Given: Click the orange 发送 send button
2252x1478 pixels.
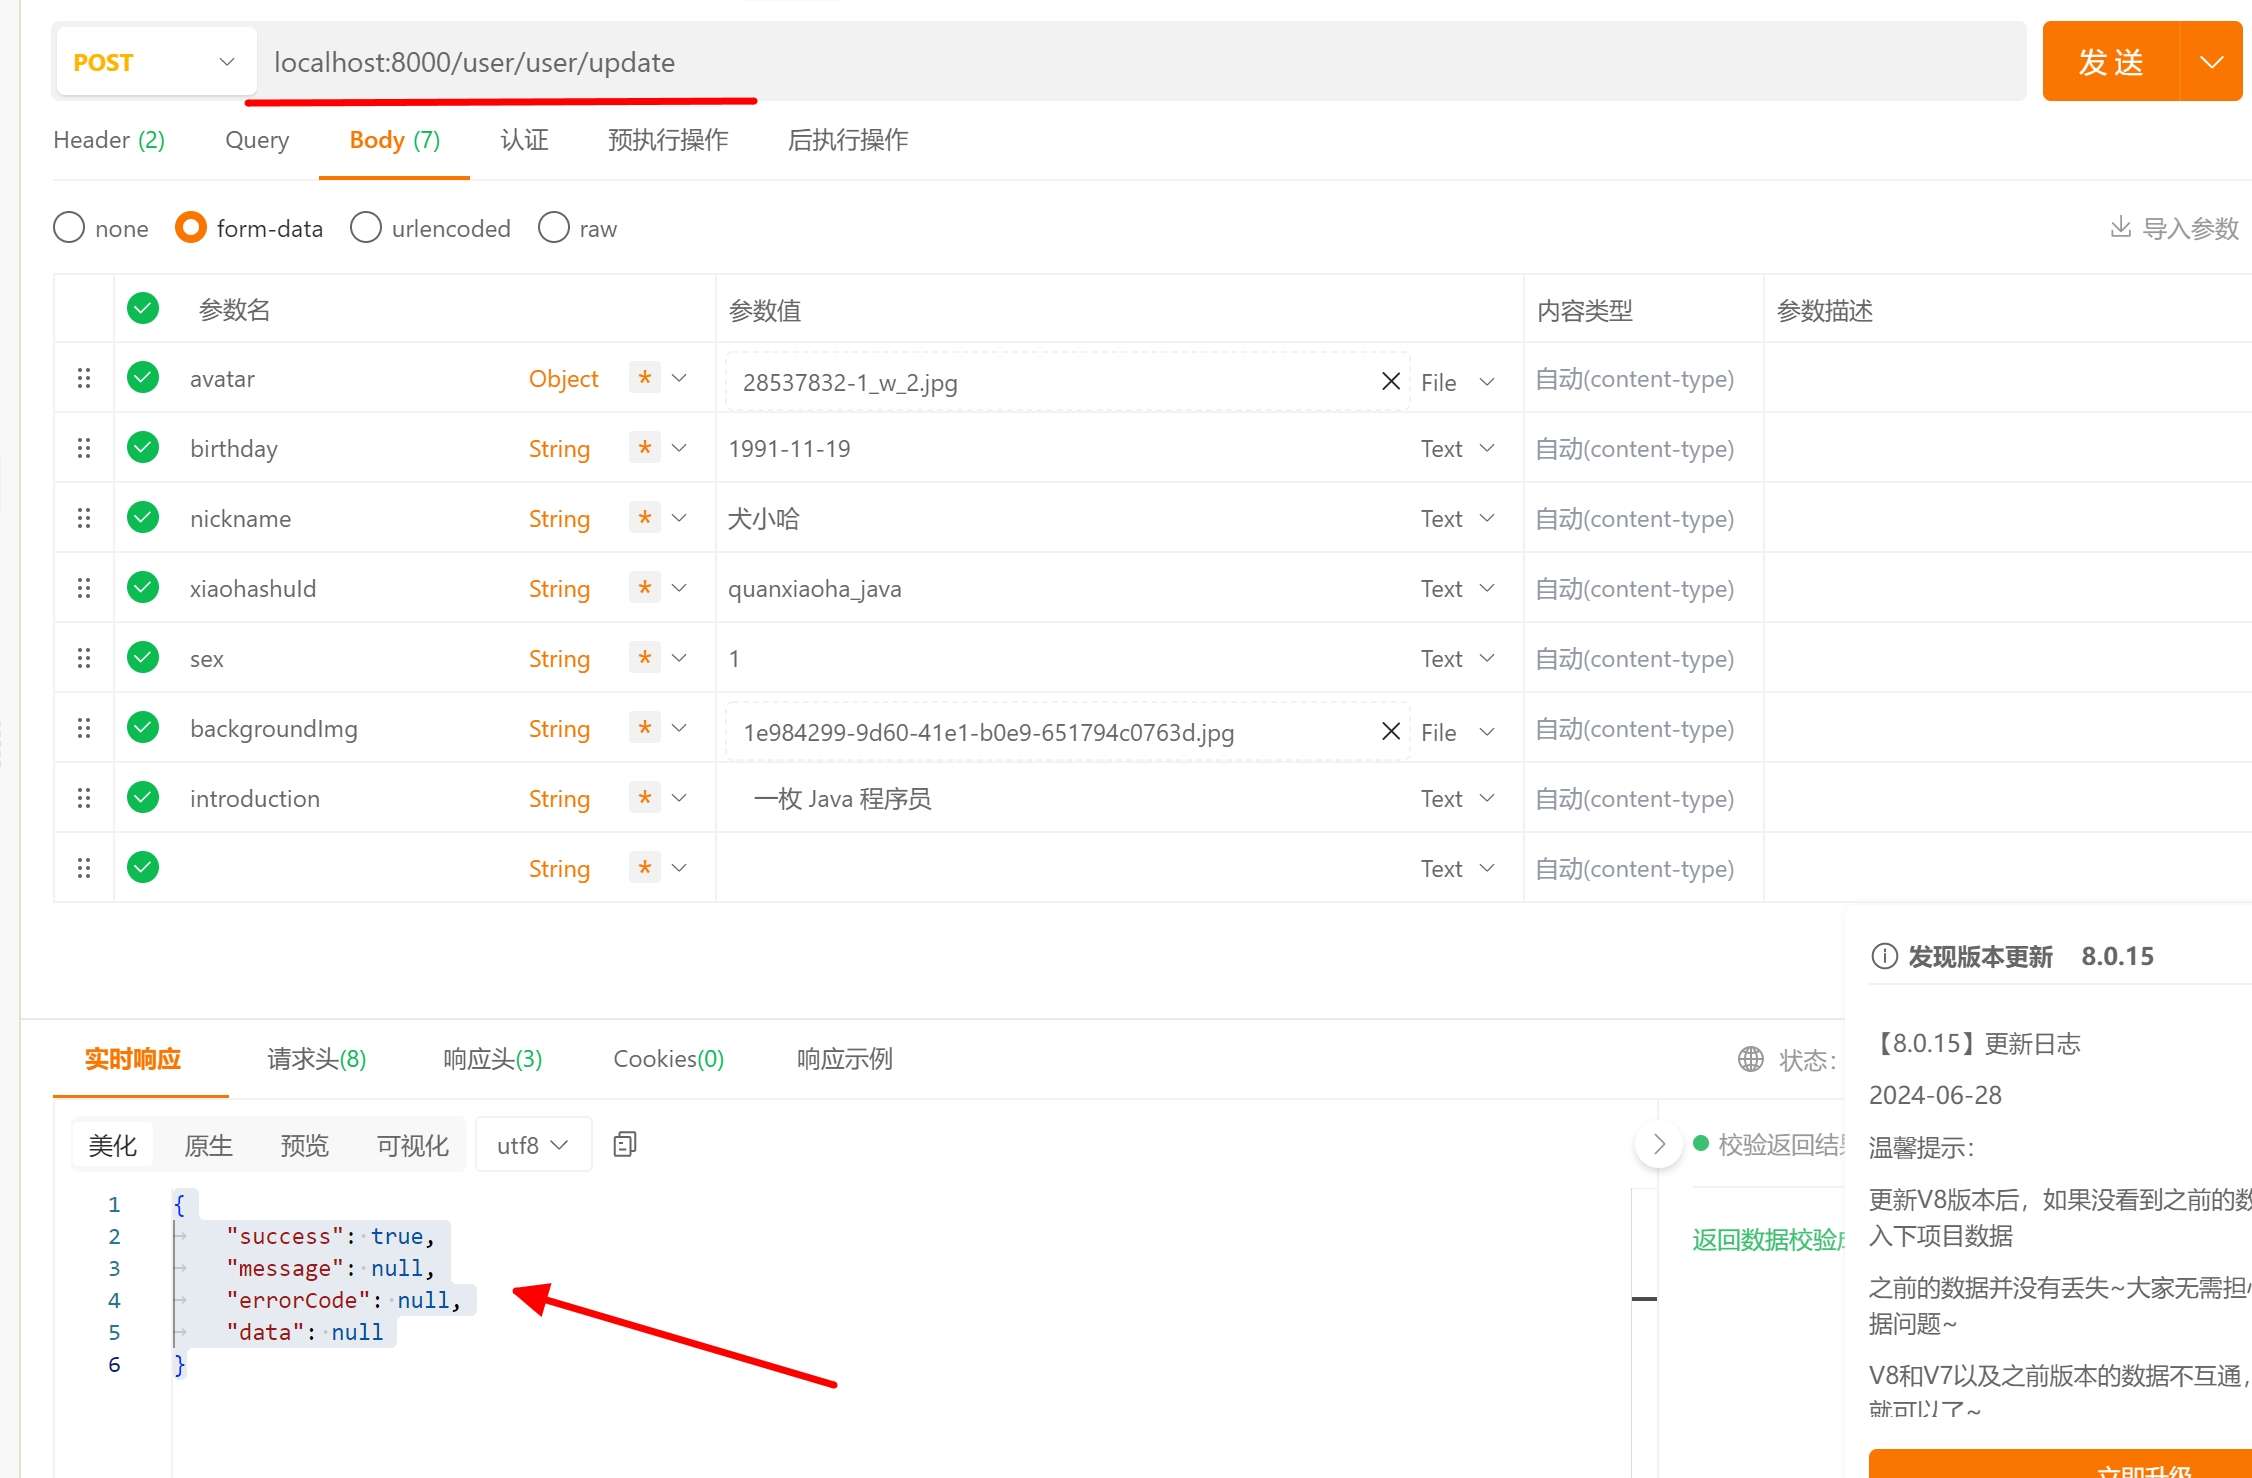Looking at the screenshot, I should pos(2110,62).
